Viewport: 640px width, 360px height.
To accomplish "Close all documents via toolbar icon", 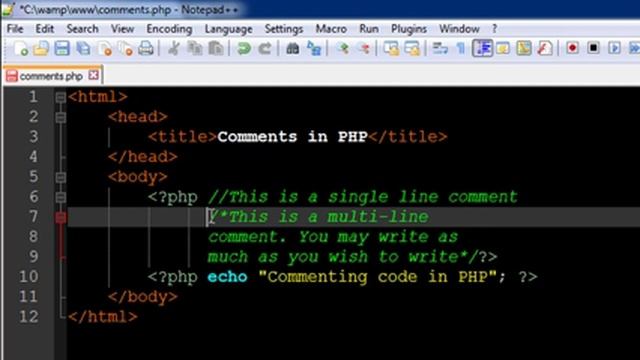I will (x=125, y=49).
